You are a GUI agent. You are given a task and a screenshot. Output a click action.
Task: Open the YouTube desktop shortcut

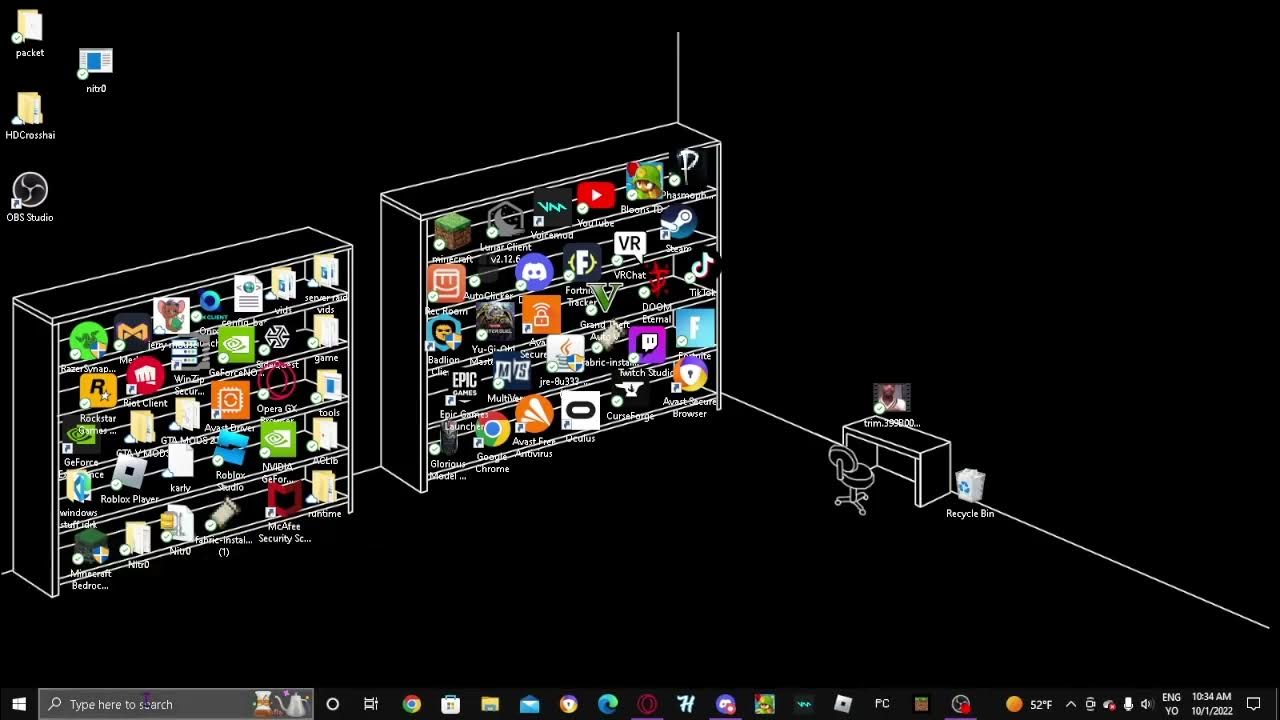pos(596,203)
